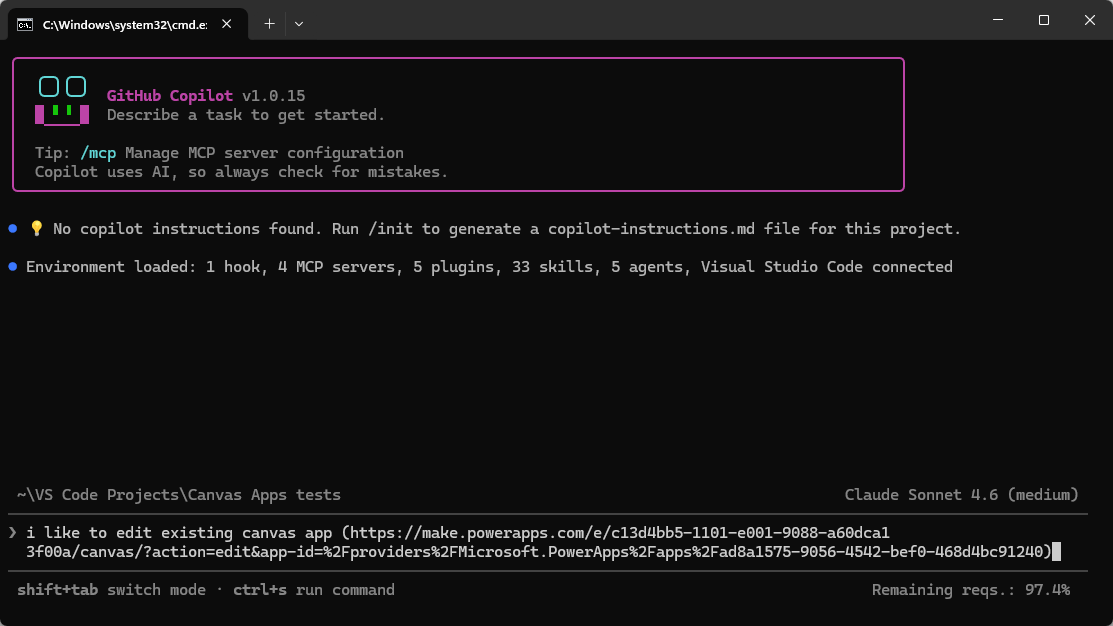Click the prompt chevron at input line
1113x626 pixels.
[13, 532]
